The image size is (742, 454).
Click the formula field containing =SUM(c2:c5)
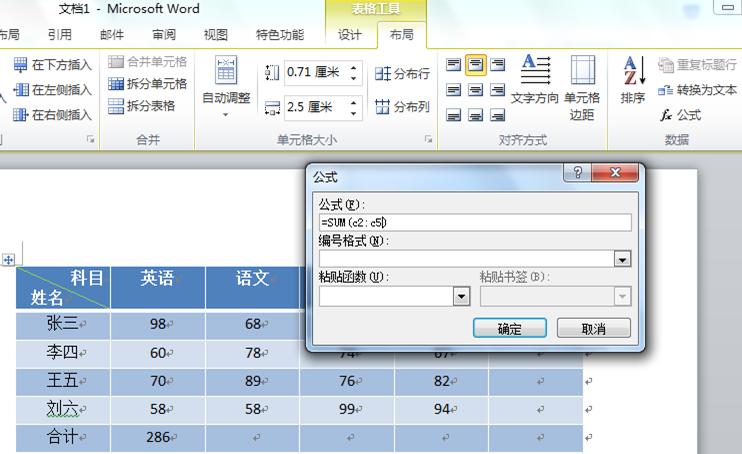[475, 222]
